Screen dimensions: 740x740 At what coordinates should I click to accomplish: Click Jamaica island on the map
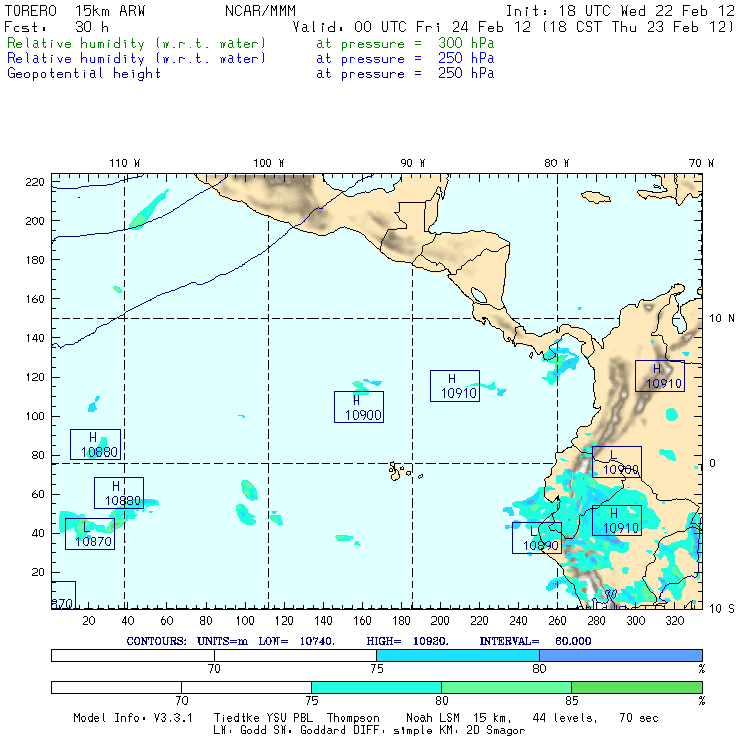coord(596,197)
